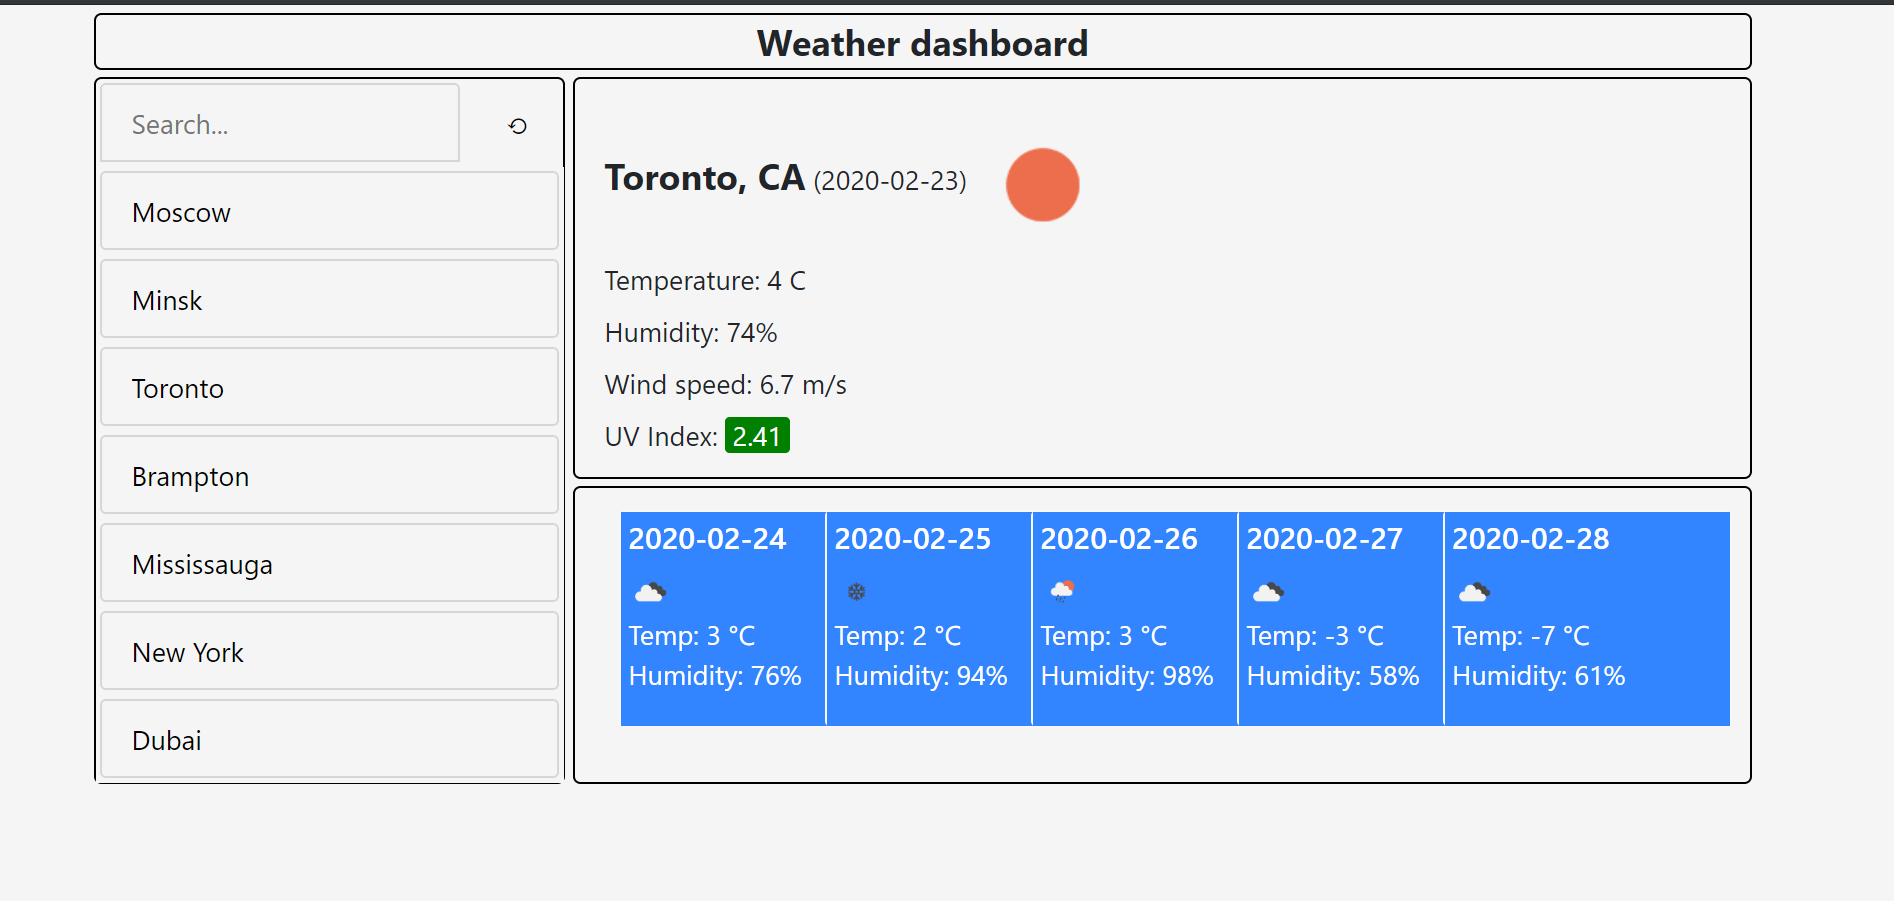The height and width of the screenshot is (901, 1894).
Task: Choose Minsk in the saved cities
Action: [329, 300]
